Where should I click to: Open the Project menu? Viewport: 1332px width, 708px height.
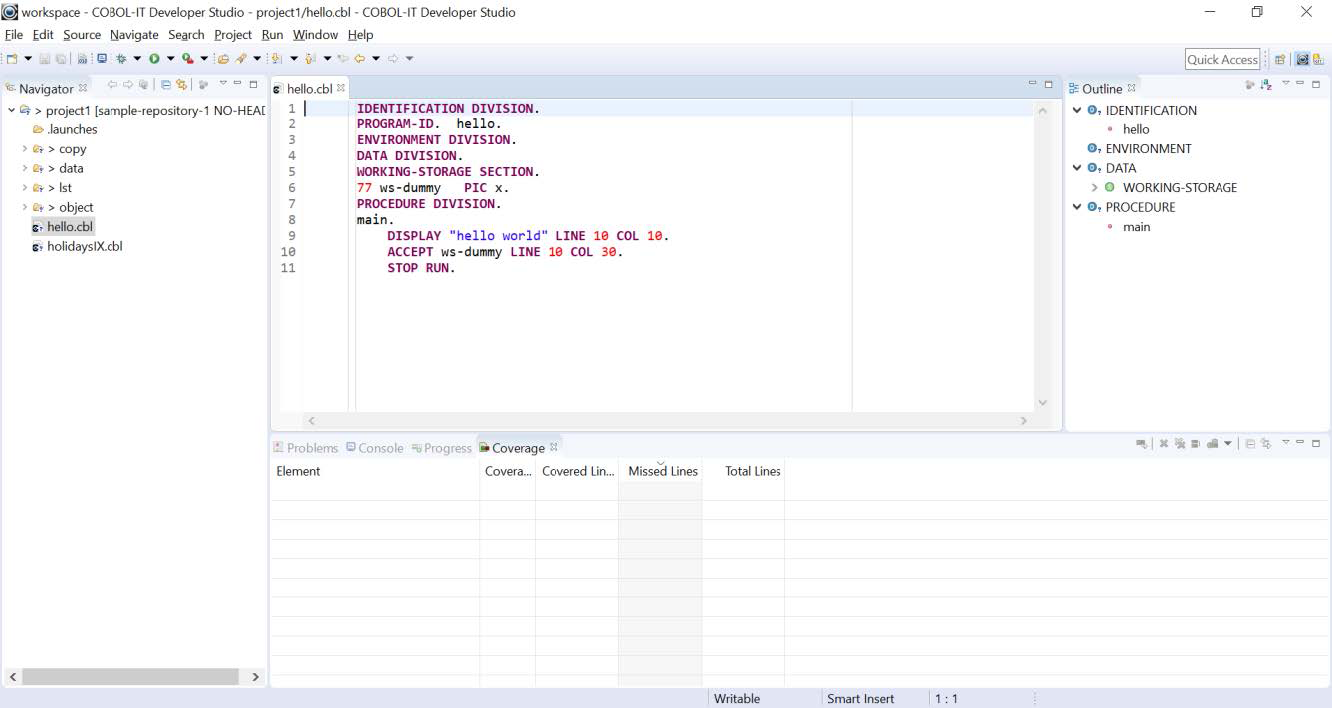coord(232,34)
